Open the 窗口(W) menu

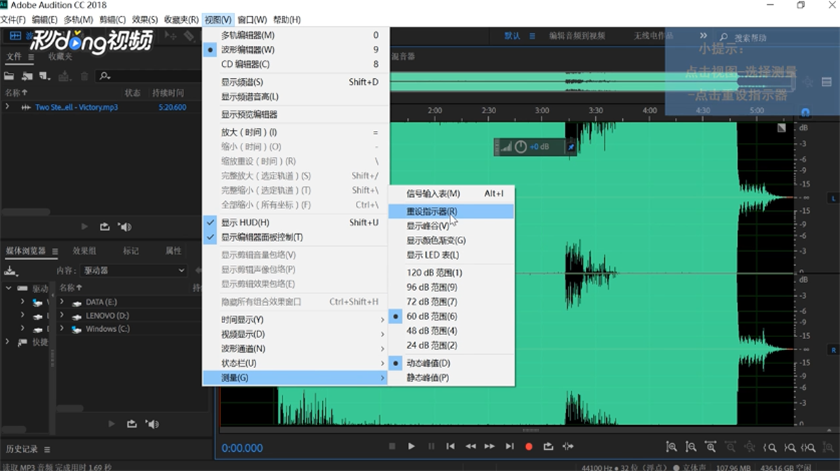coord(252,19)
